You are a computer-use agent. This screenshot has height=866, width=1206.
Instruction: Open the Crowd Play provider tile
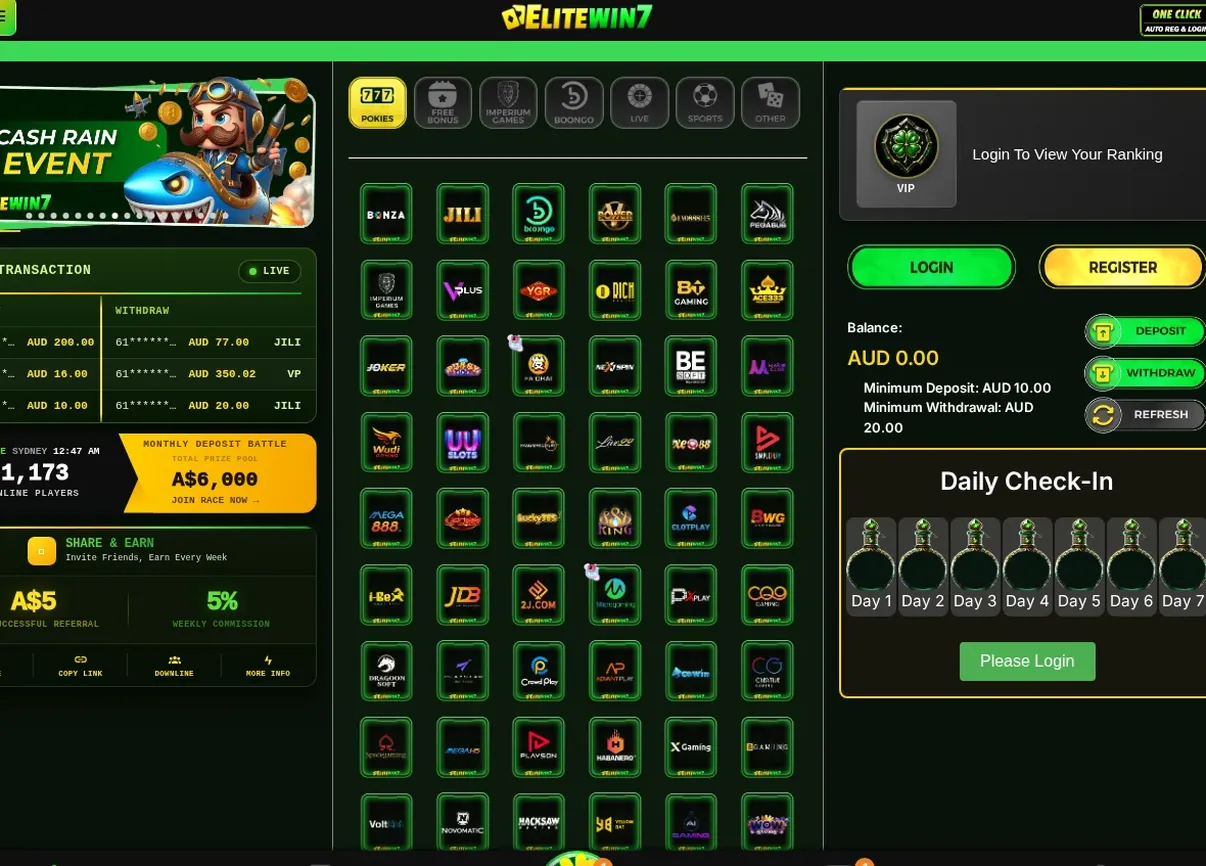(x=538, y=671)
